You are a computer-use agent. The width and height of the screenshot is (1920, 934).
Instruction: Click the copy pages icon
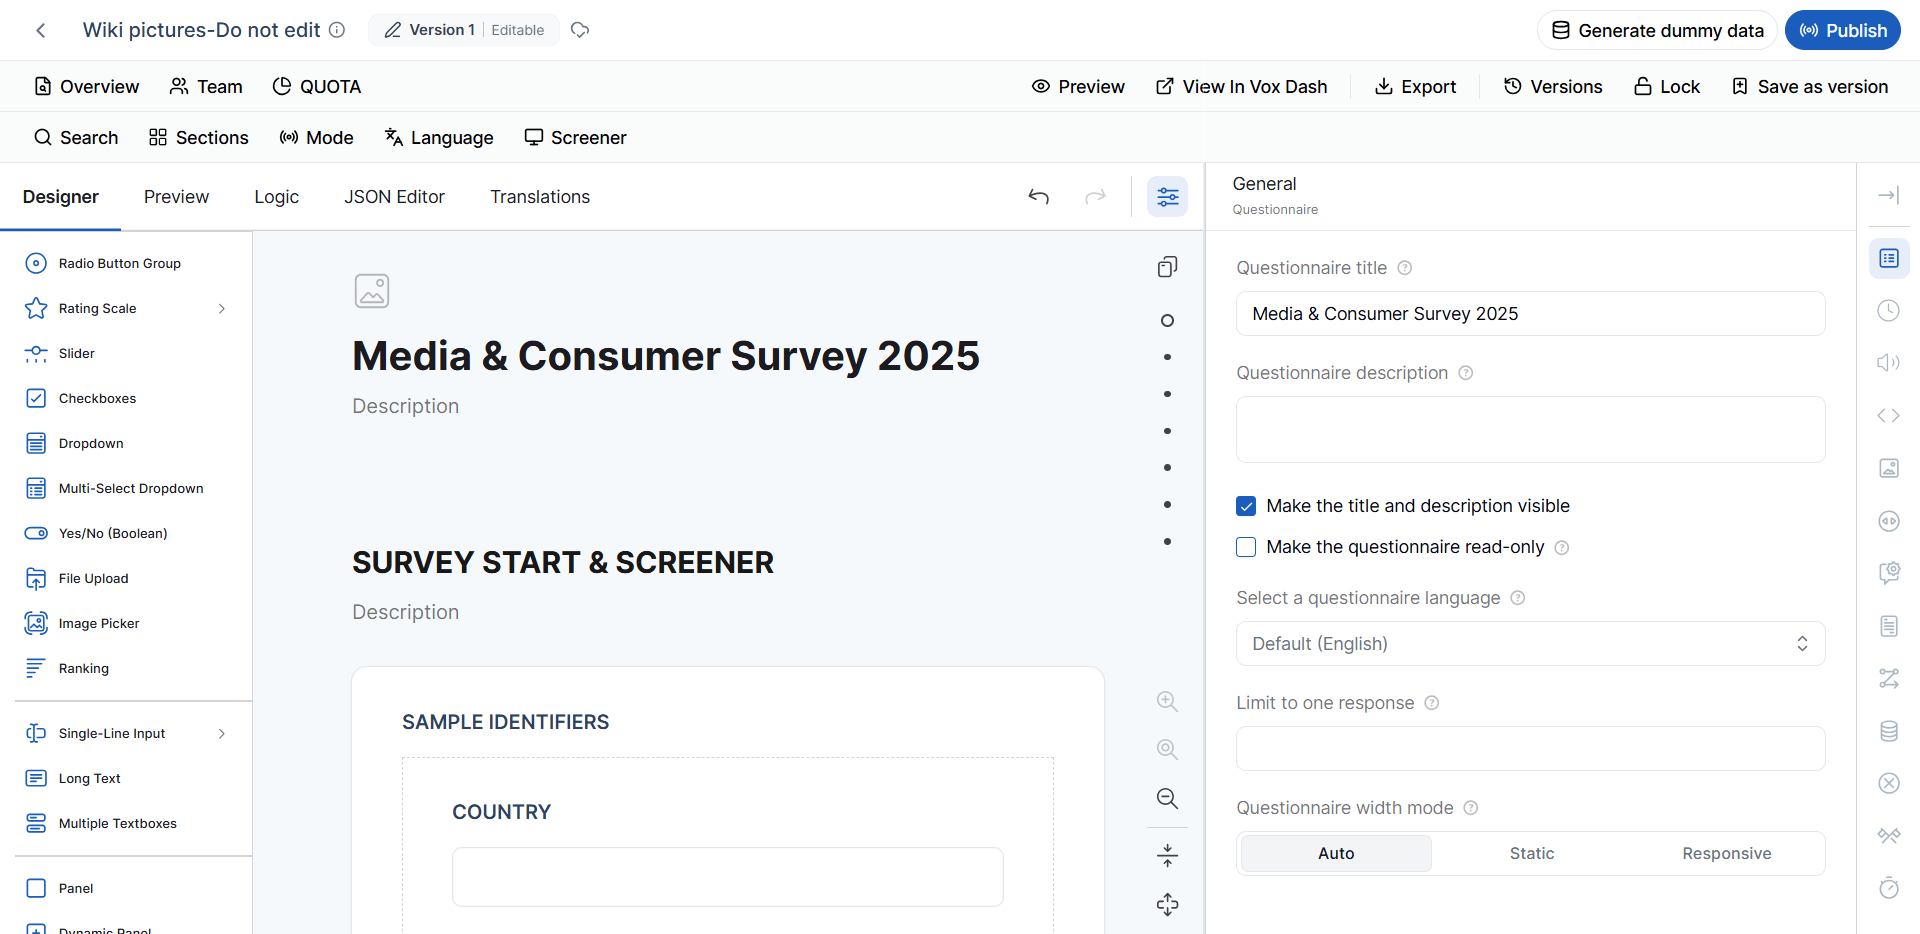click(x=1167, y=267)
